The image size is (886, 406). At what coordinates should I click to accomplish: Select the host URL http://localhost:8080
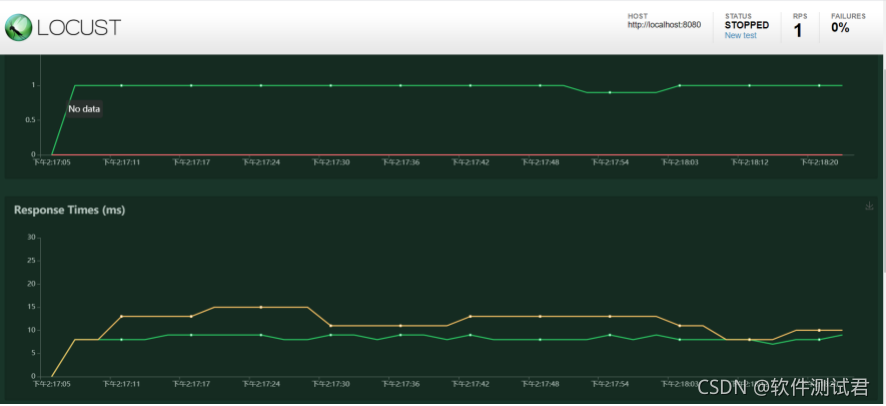click(x=664, y=25)
